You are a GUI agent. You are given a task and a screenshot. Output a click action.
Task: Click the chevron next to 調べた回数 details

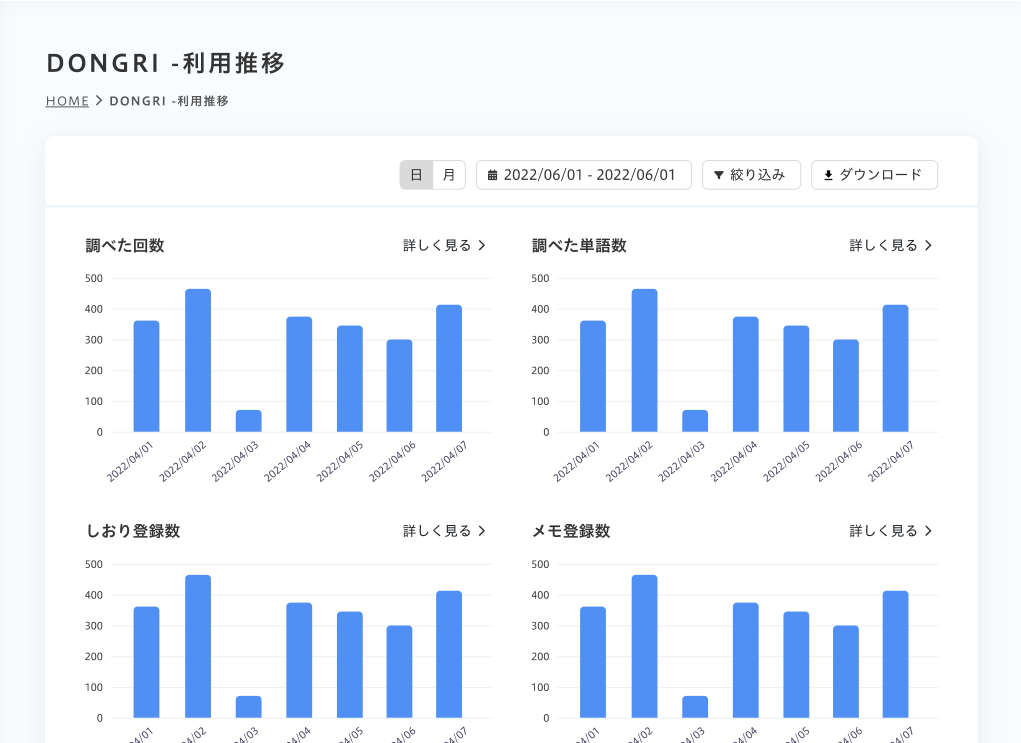[x=482, y=245]
